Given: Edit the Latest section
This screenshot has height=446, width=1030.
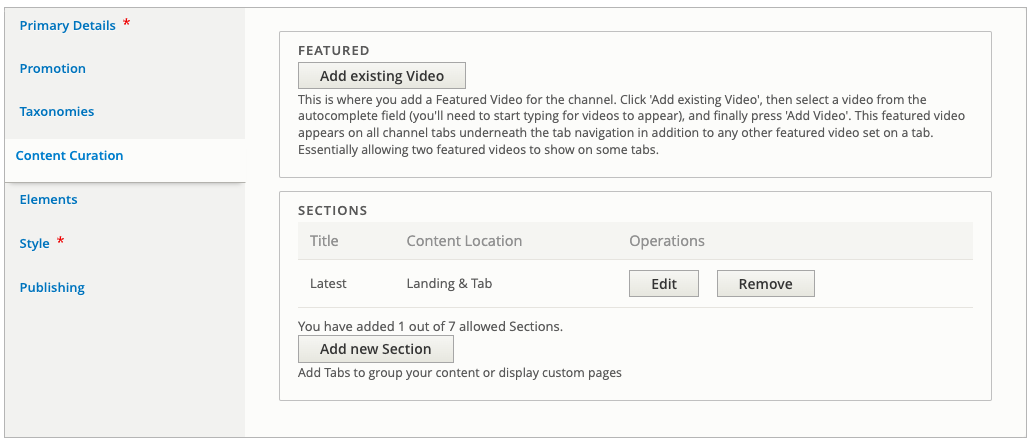Looking at the screenshot, I should (x=663, y=284).
